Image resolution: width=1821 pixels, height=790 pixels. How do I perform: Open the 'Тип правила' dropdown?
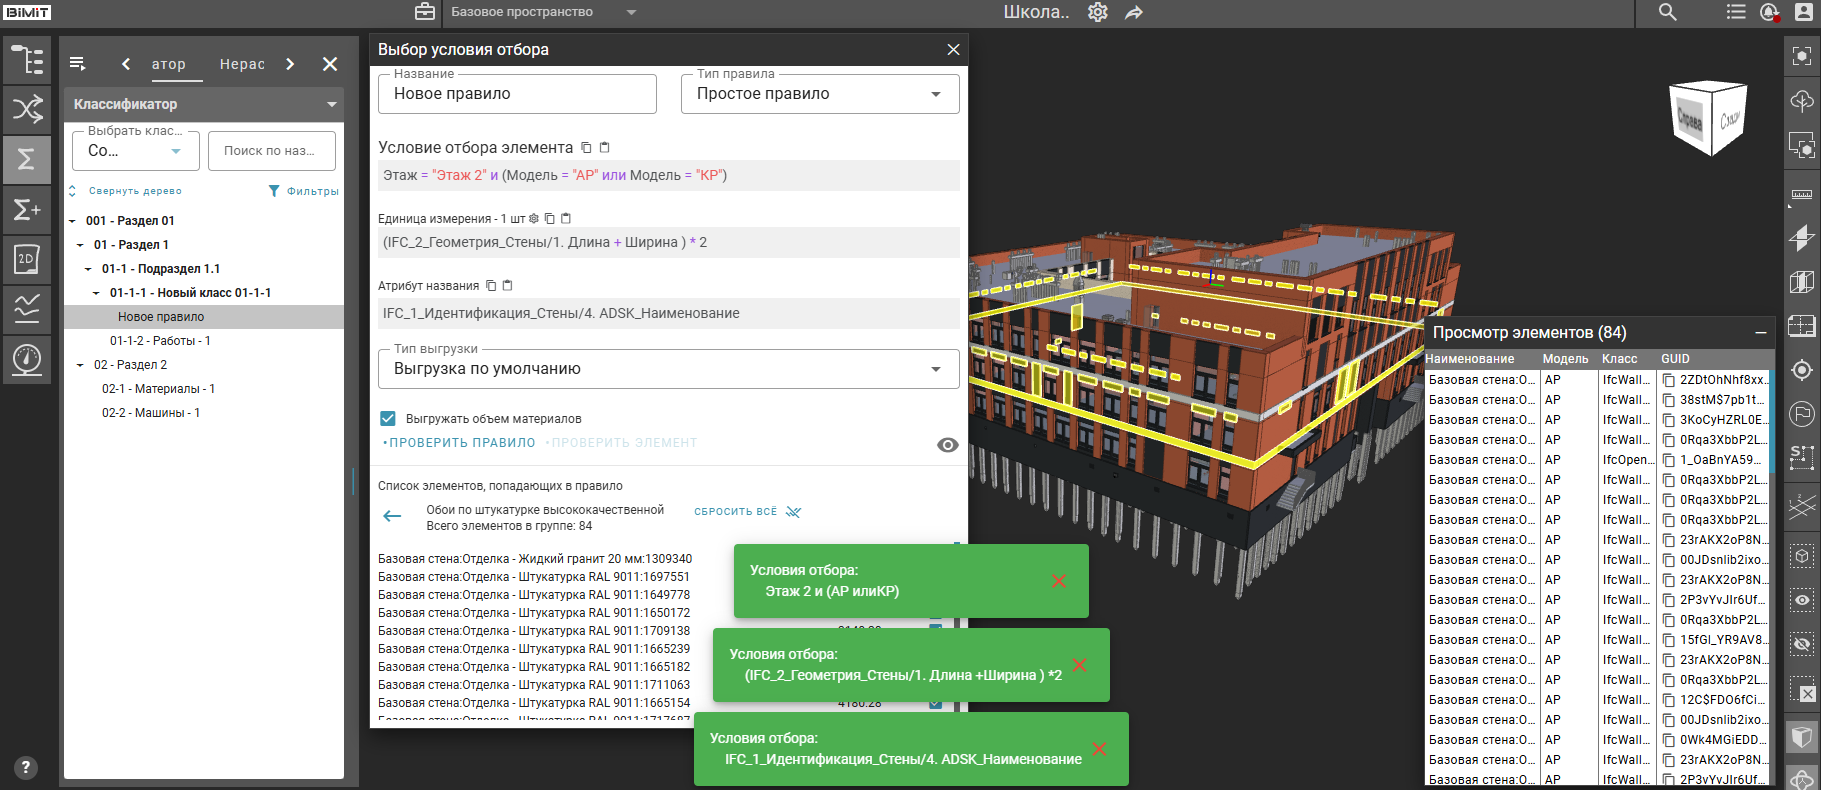pos(820,94)
